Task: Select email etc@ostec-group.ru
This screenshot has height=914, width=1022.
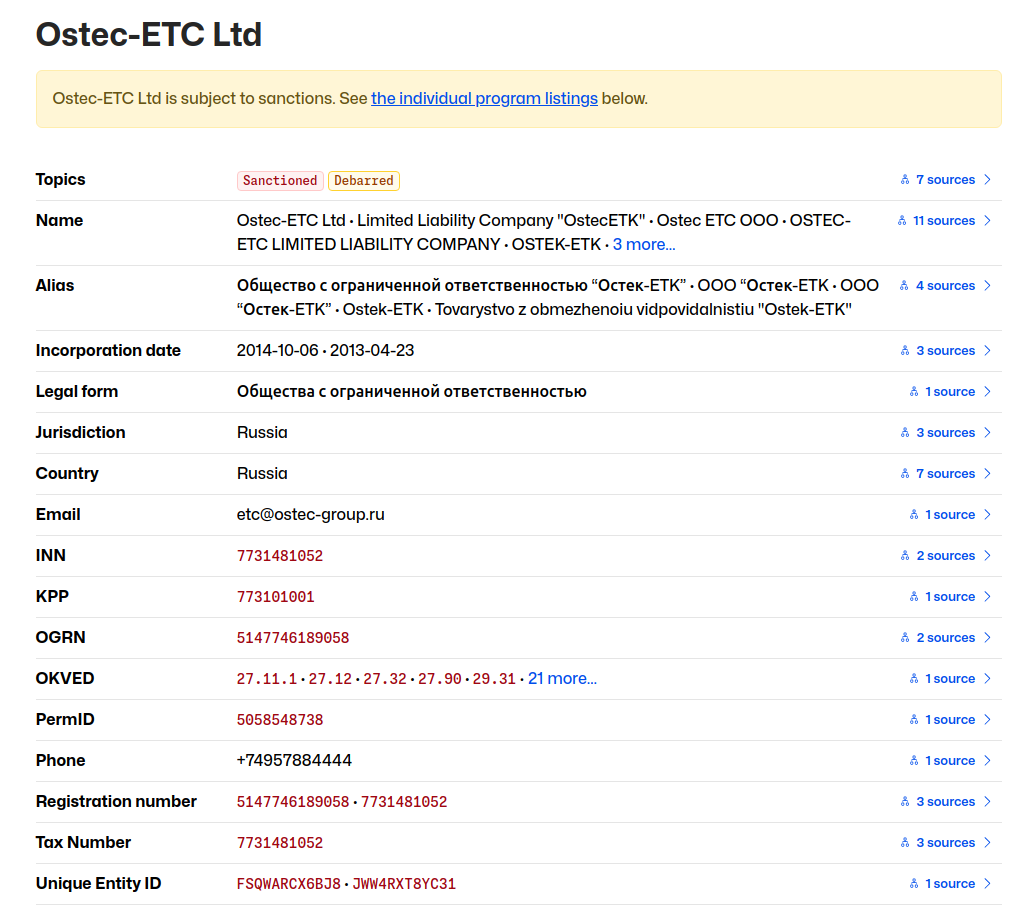Action: tap(310, 515)
